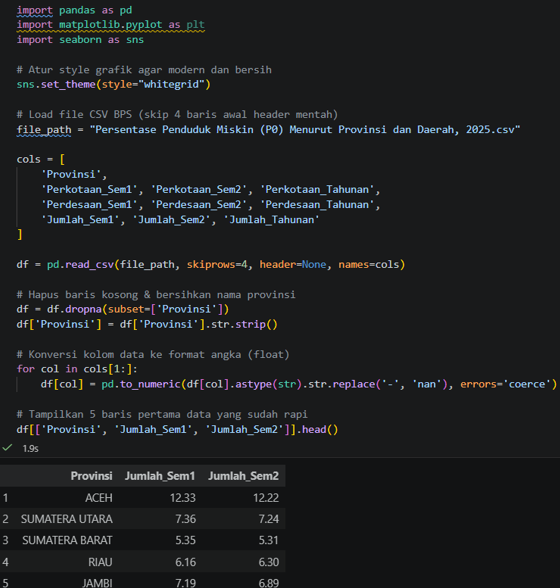Image resolution: width=560 pixels, height=588 pixels.
Task: Select the RIAU province cell
Action: click(100, 562)
